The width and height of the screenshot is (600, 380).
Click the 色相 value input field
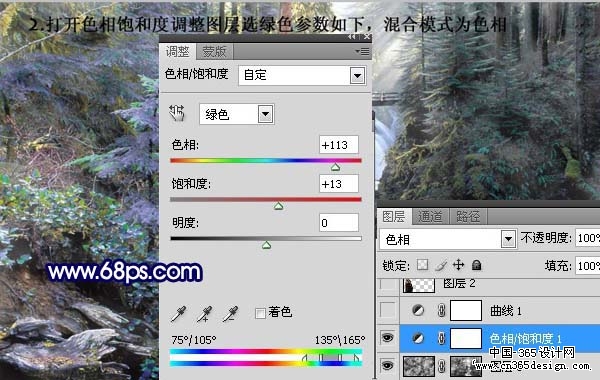pyautogui.click(x=339, y=145)
